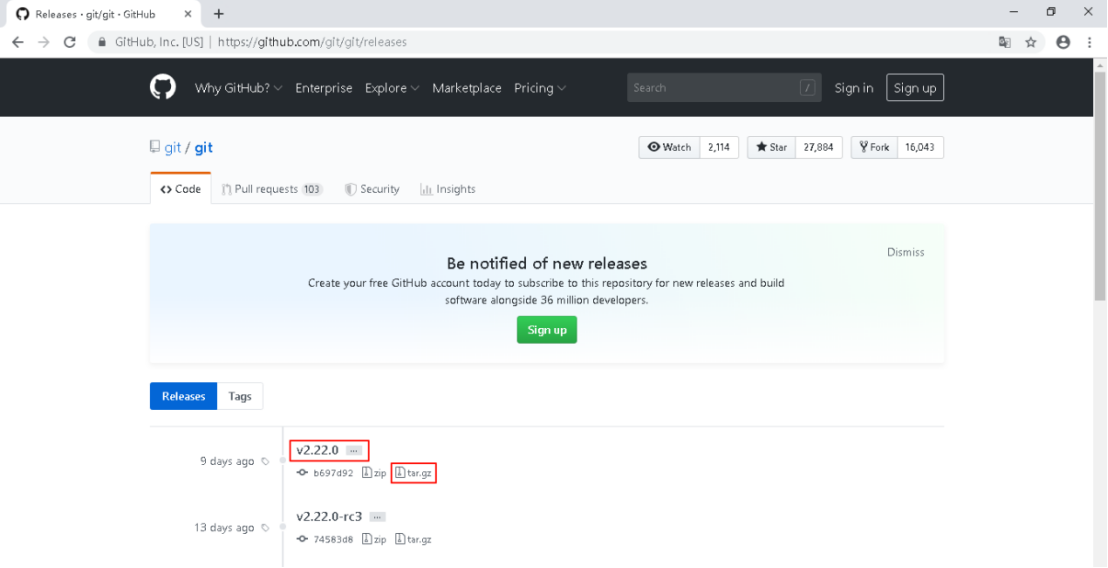Click the slash shortcut icon in the search box
Viewport: 1108px width, 568px height.
tap(808, 88)
